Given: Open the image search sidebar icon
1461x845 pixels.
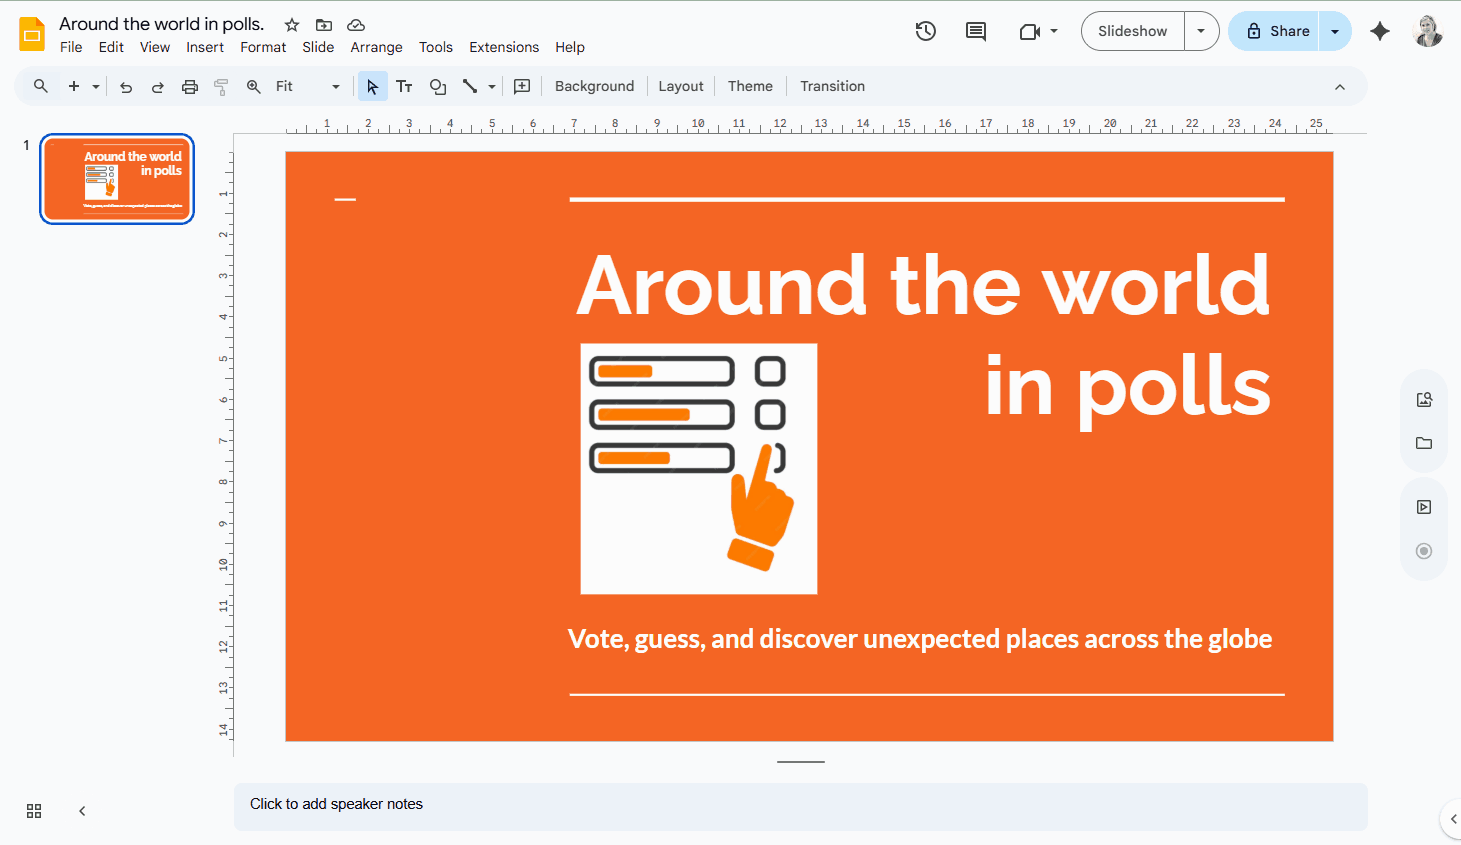Looking at the screenshot, I should point(1423,398).
